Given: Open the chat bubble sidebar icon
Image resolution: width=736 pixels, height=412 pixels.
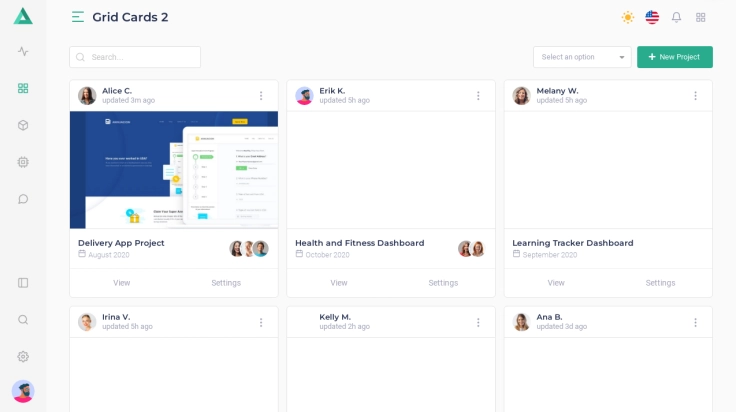Looking at the screenshot, I should pyautogui.click(x=23, y=199).
